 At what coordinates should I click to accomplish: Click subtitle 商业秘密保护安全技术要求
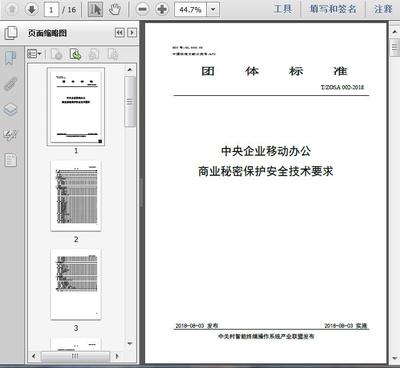click(266, 171)
